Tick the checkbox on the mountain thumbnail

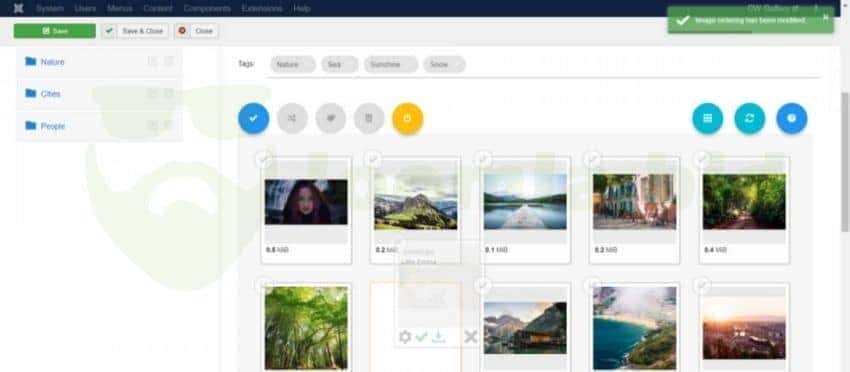(373, 159)
